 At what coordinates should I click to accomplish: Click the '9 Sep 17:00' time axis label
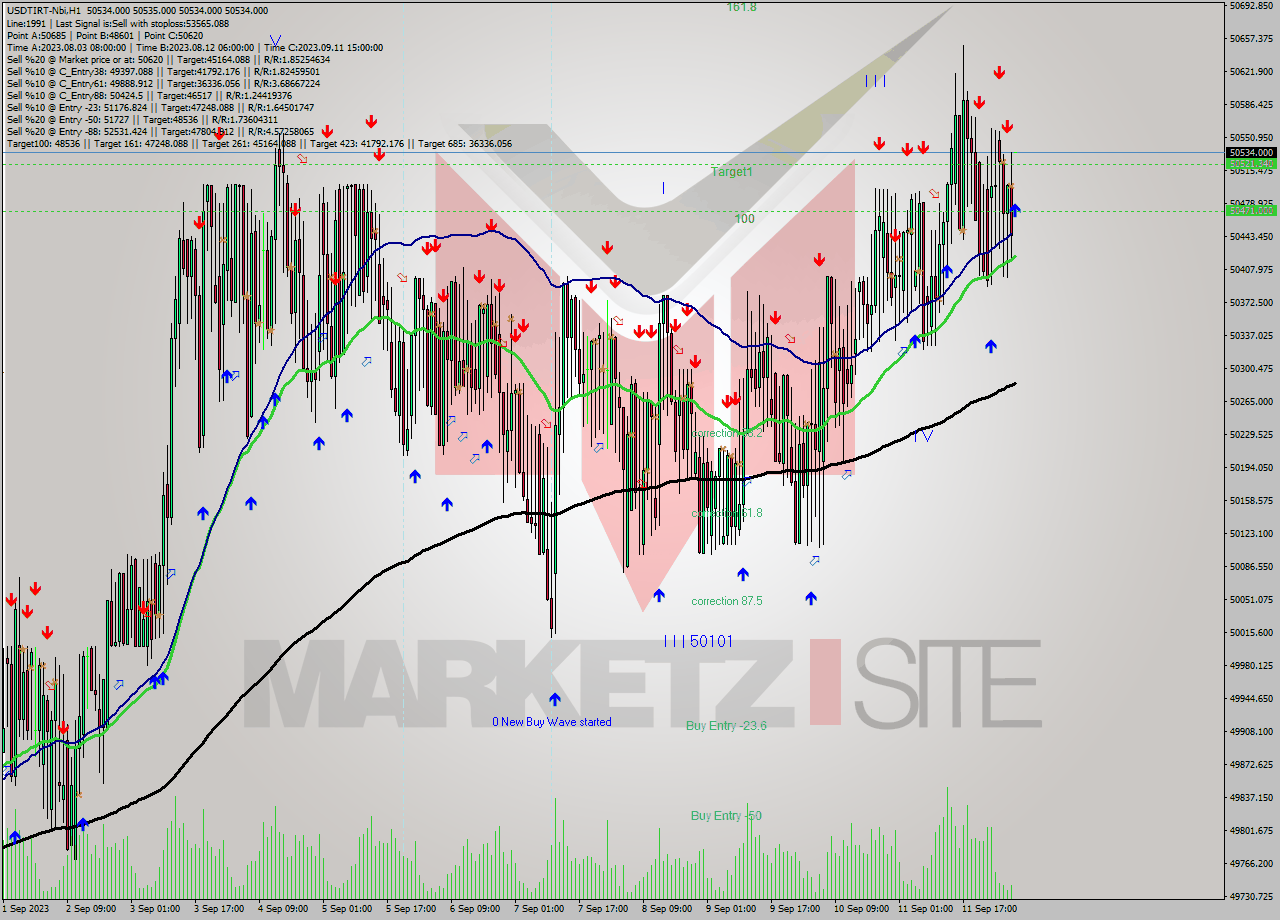tap(793, 909)
